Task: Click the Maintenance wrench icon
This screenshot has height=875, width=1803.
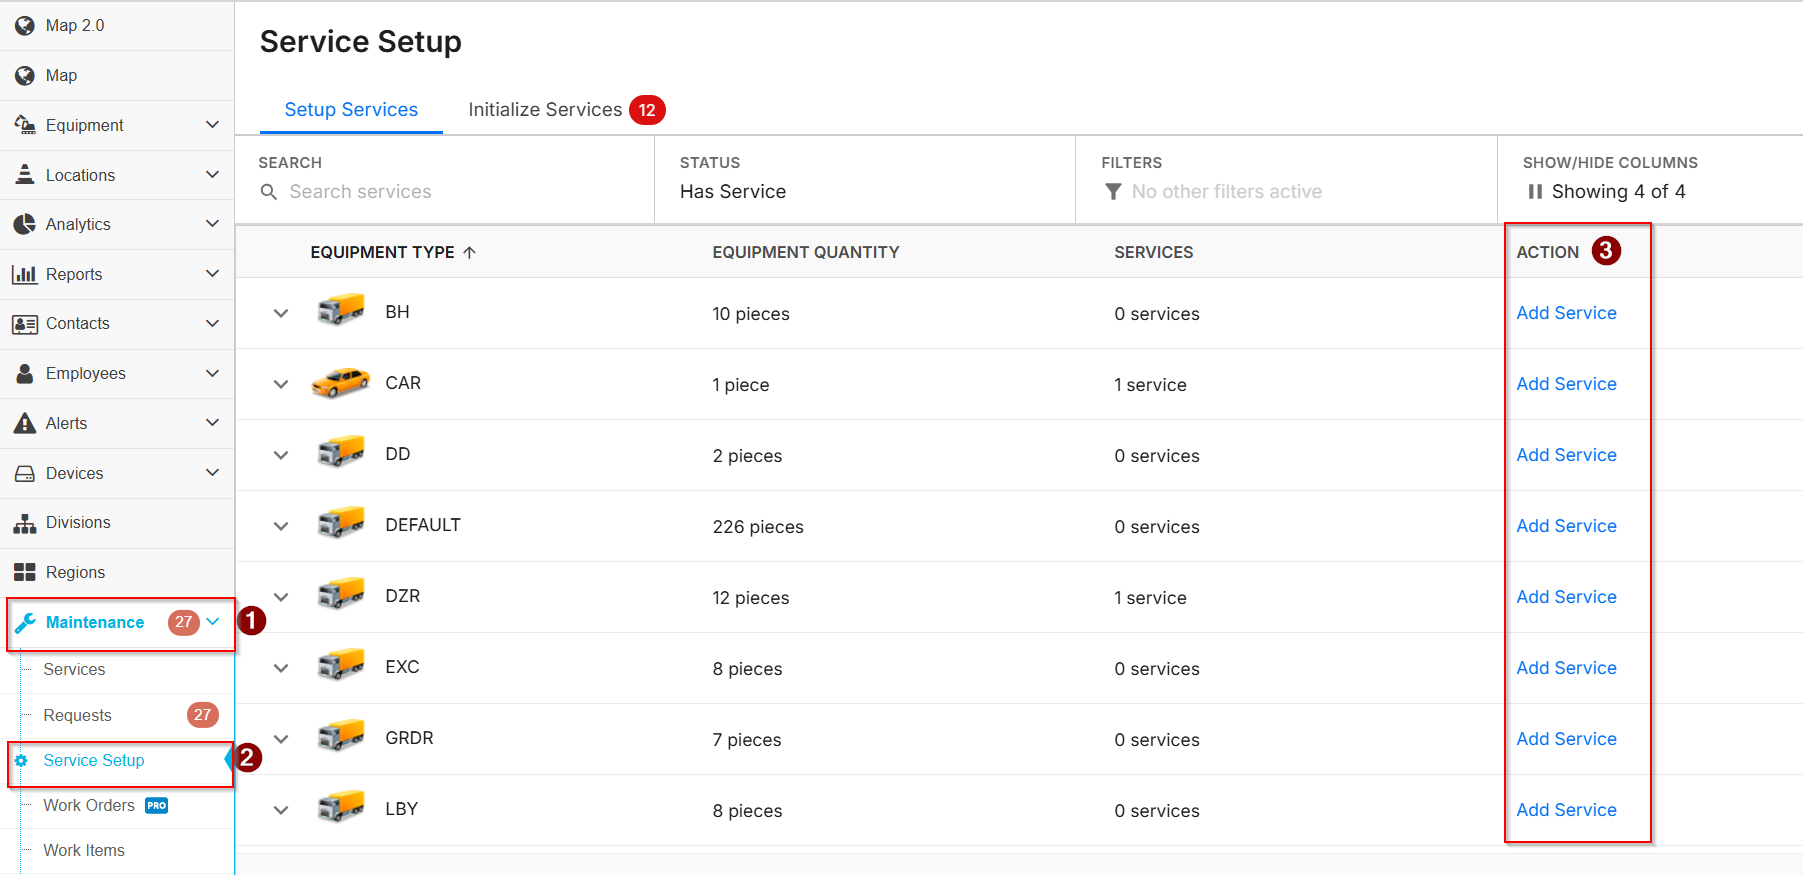Action: pos(25,622)
